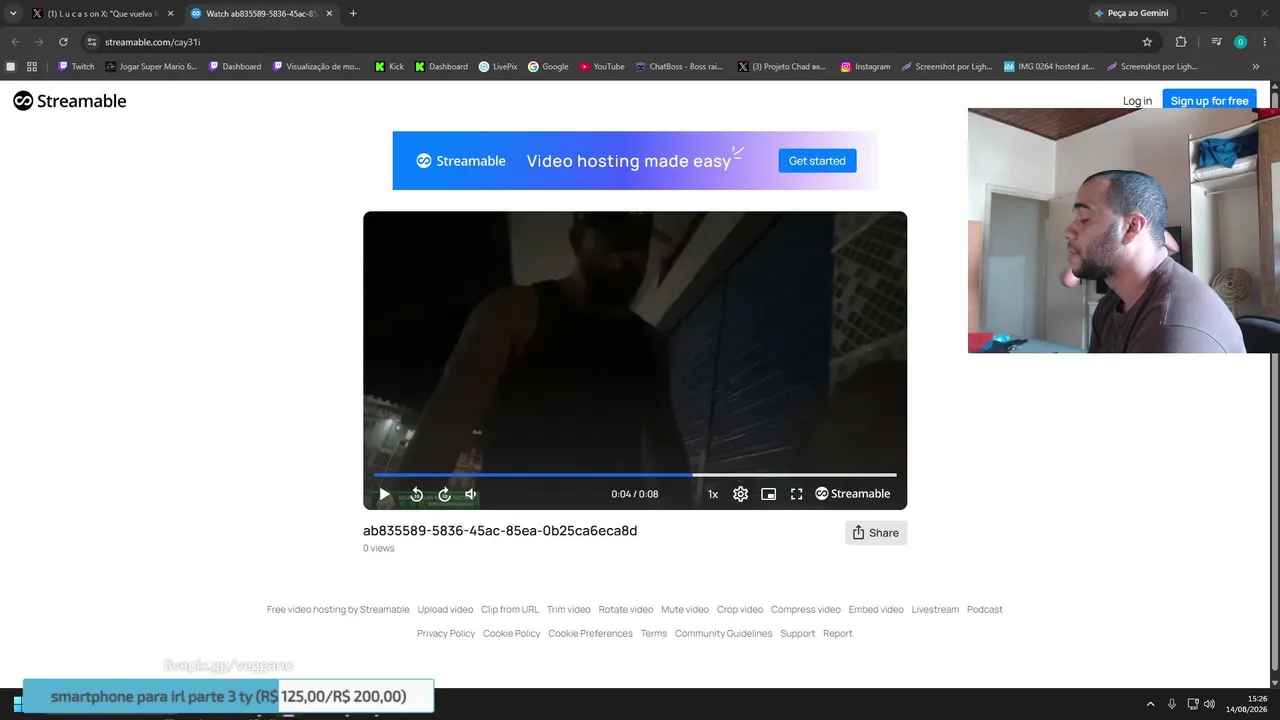
Task: Open the video player settings gear
Action: tap(740, 494)
